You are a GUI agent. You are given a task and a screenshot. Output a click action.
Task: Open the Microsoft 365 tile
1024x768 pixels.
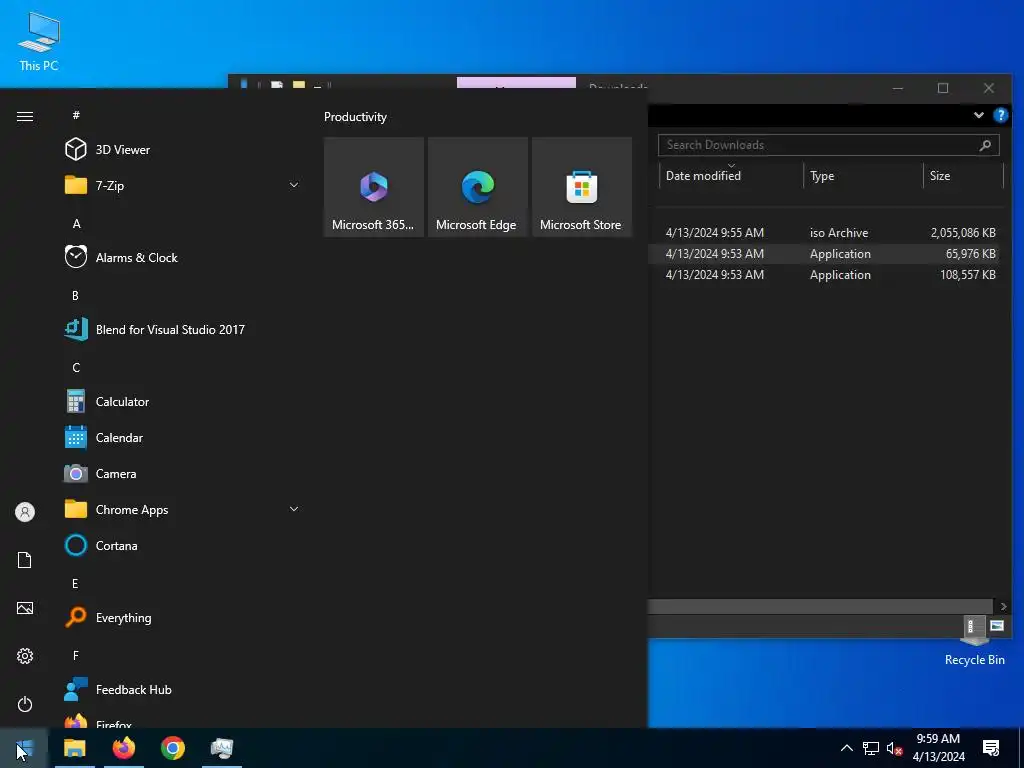coord(374,187)
